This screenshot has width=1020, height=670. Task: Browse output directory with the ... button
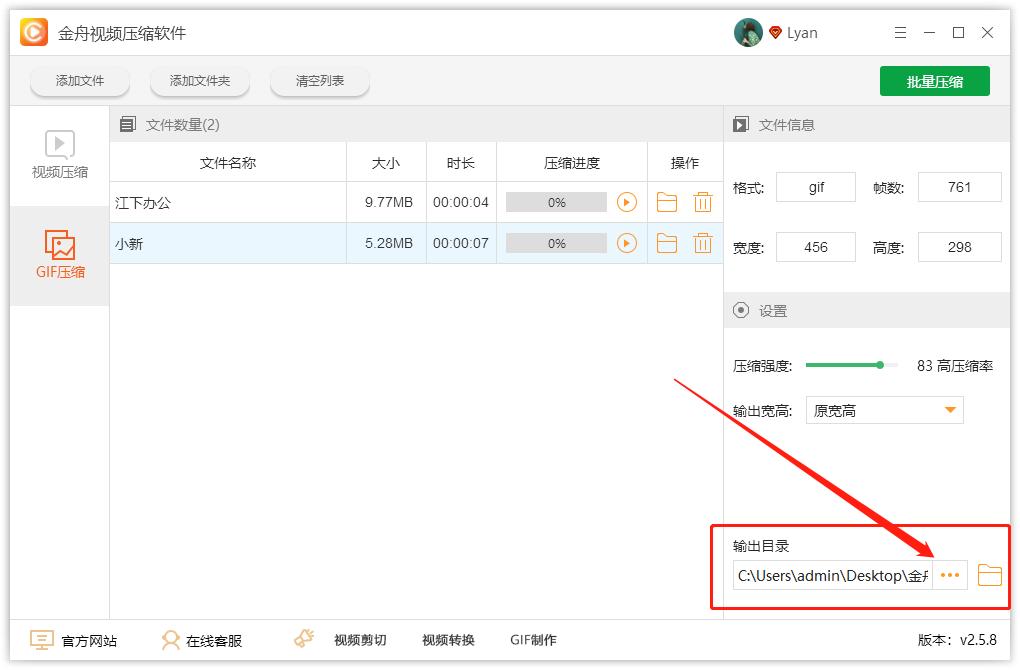coord(950,575)
